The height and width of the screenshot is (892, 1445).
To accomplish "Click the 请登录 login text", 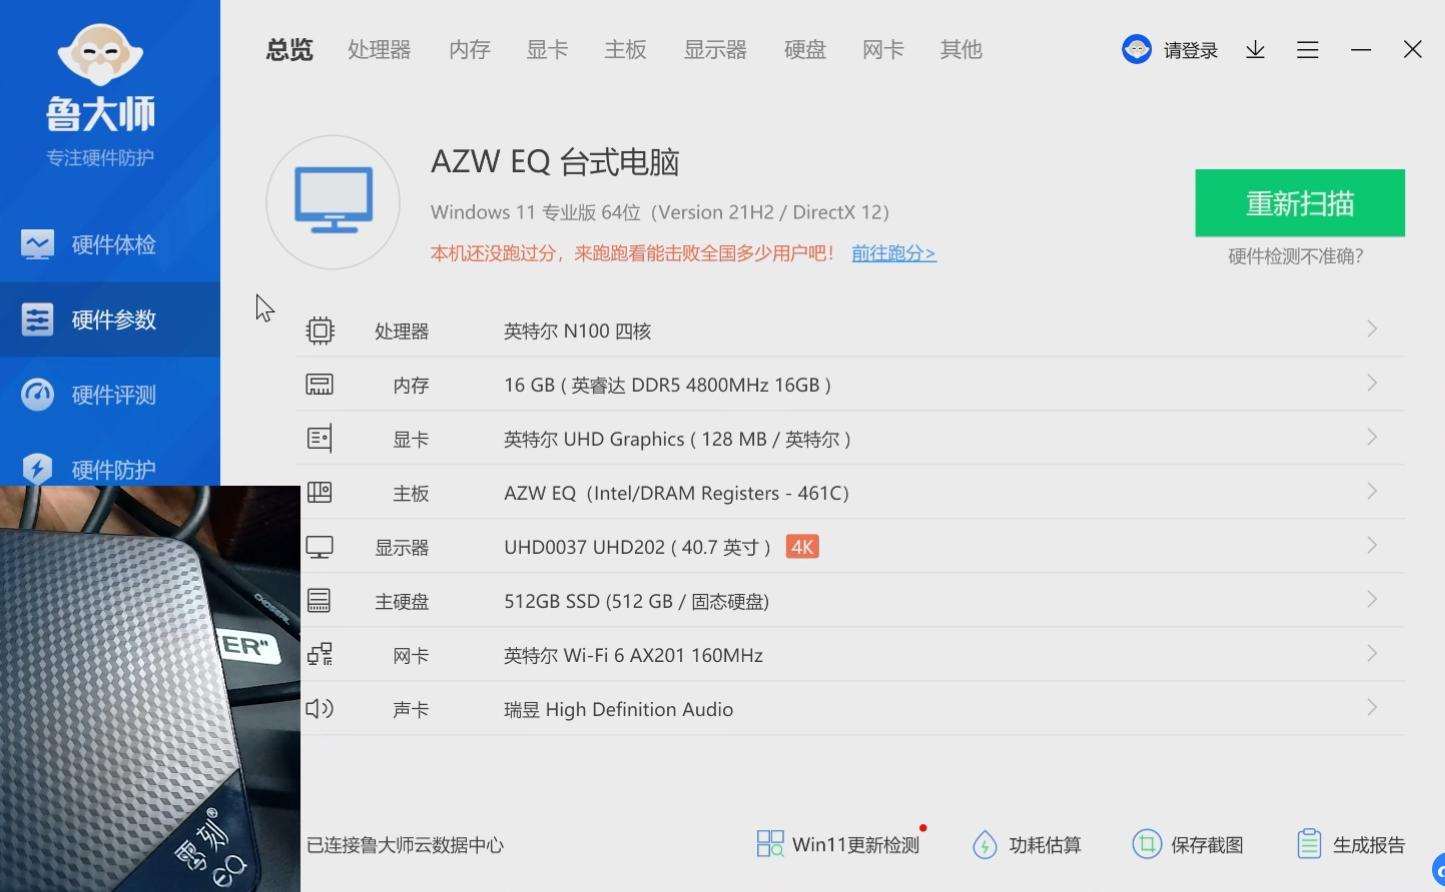I will [1190, 50].
